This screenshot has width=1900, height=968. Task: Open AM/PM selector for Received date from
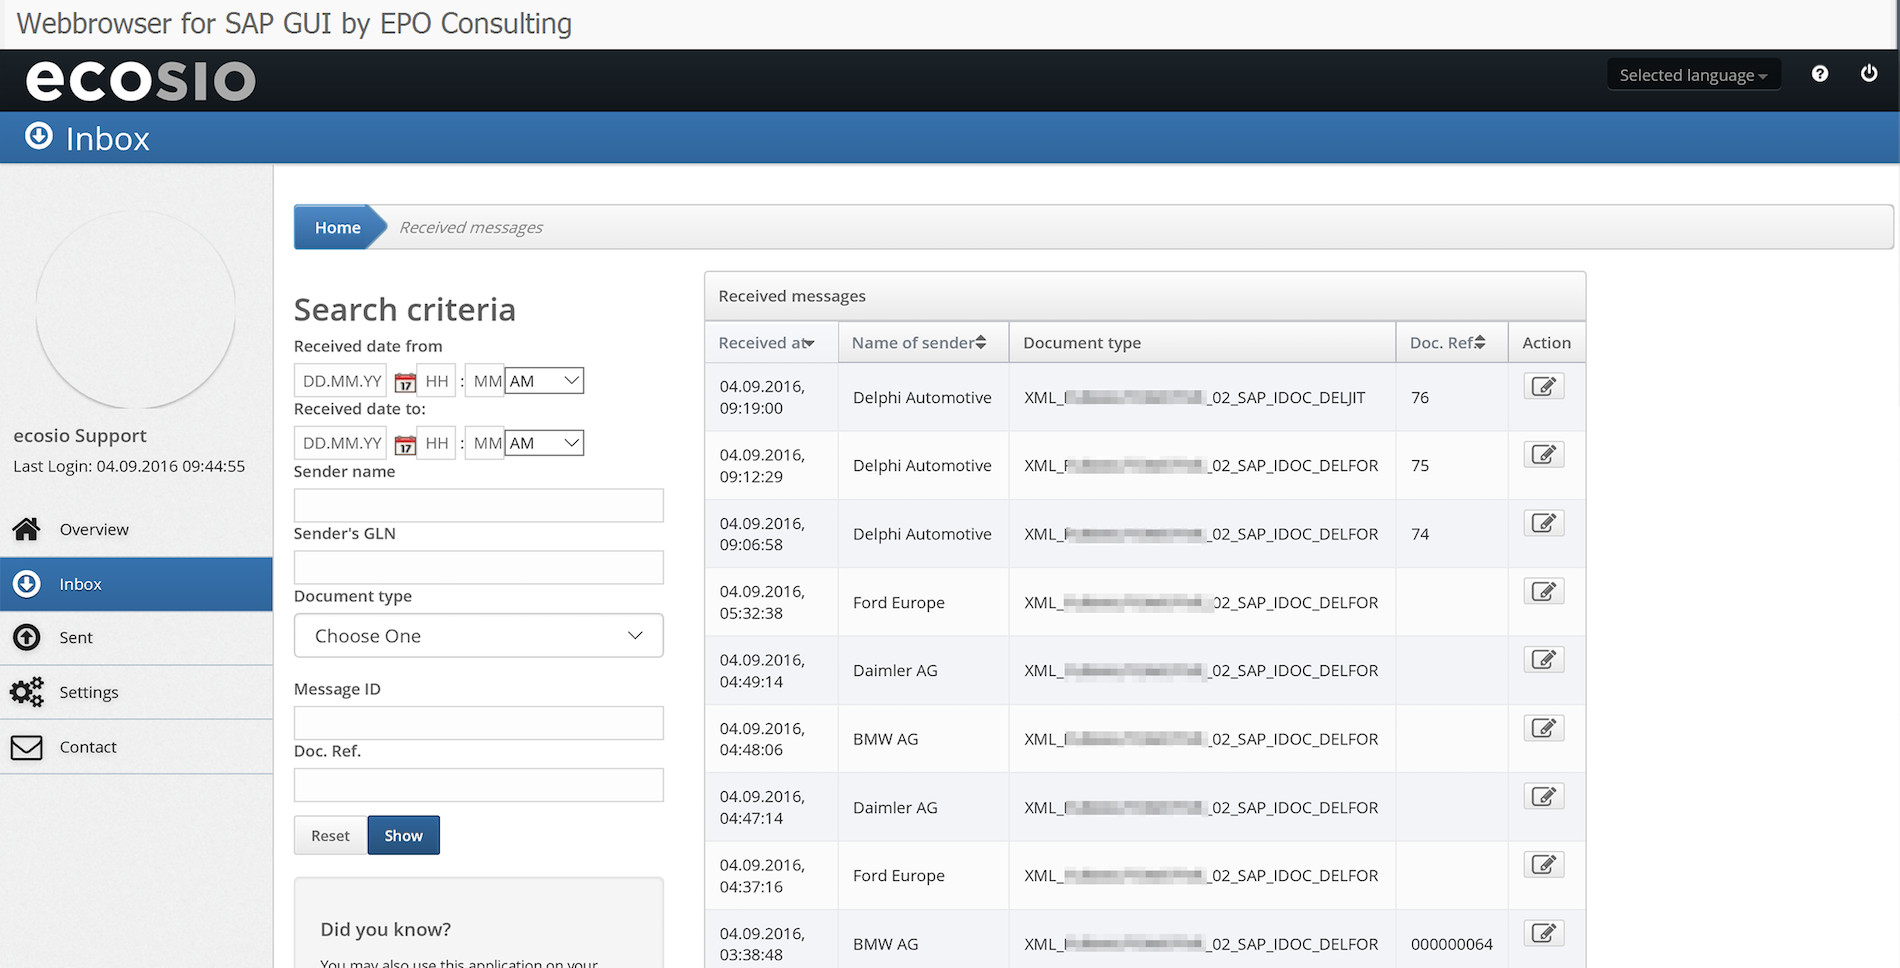[544, 381]
